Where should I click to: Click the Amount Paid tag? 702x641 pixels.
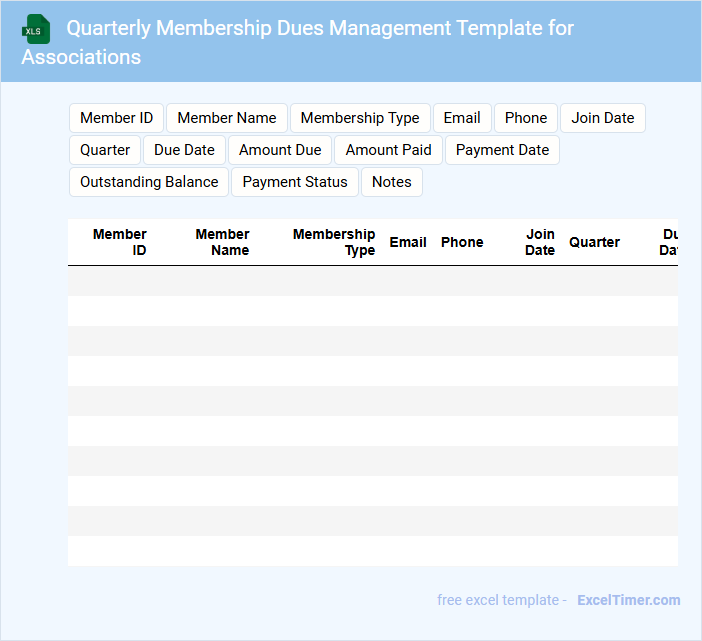389,150
